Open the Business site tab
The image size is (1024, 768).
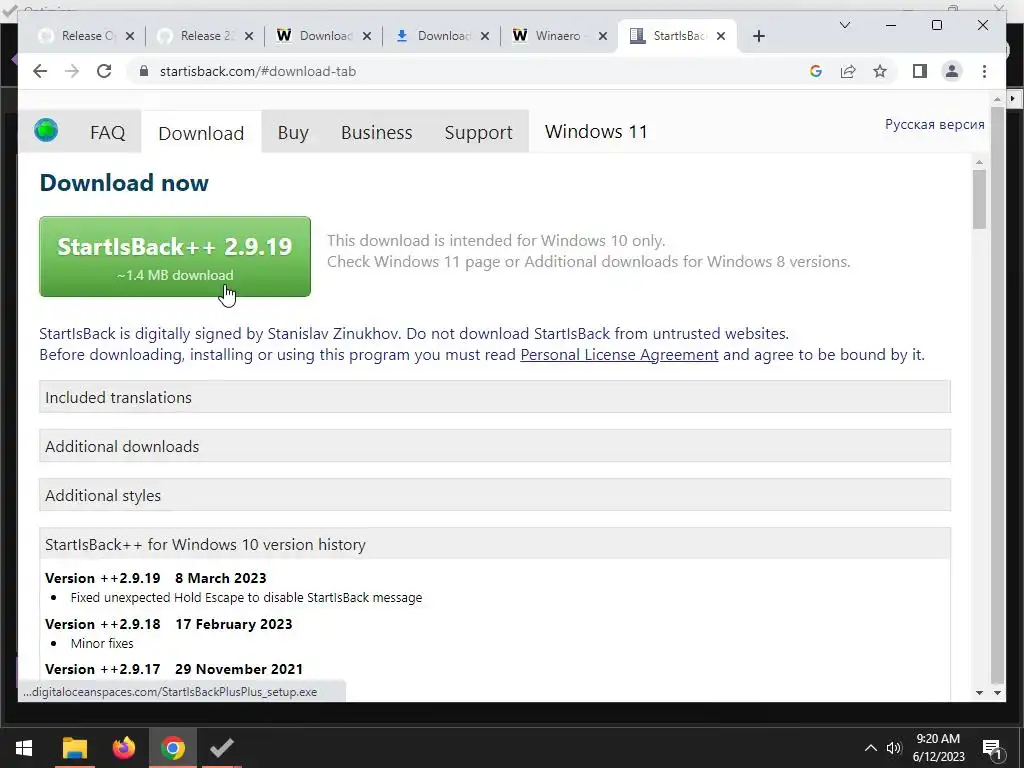376,133
